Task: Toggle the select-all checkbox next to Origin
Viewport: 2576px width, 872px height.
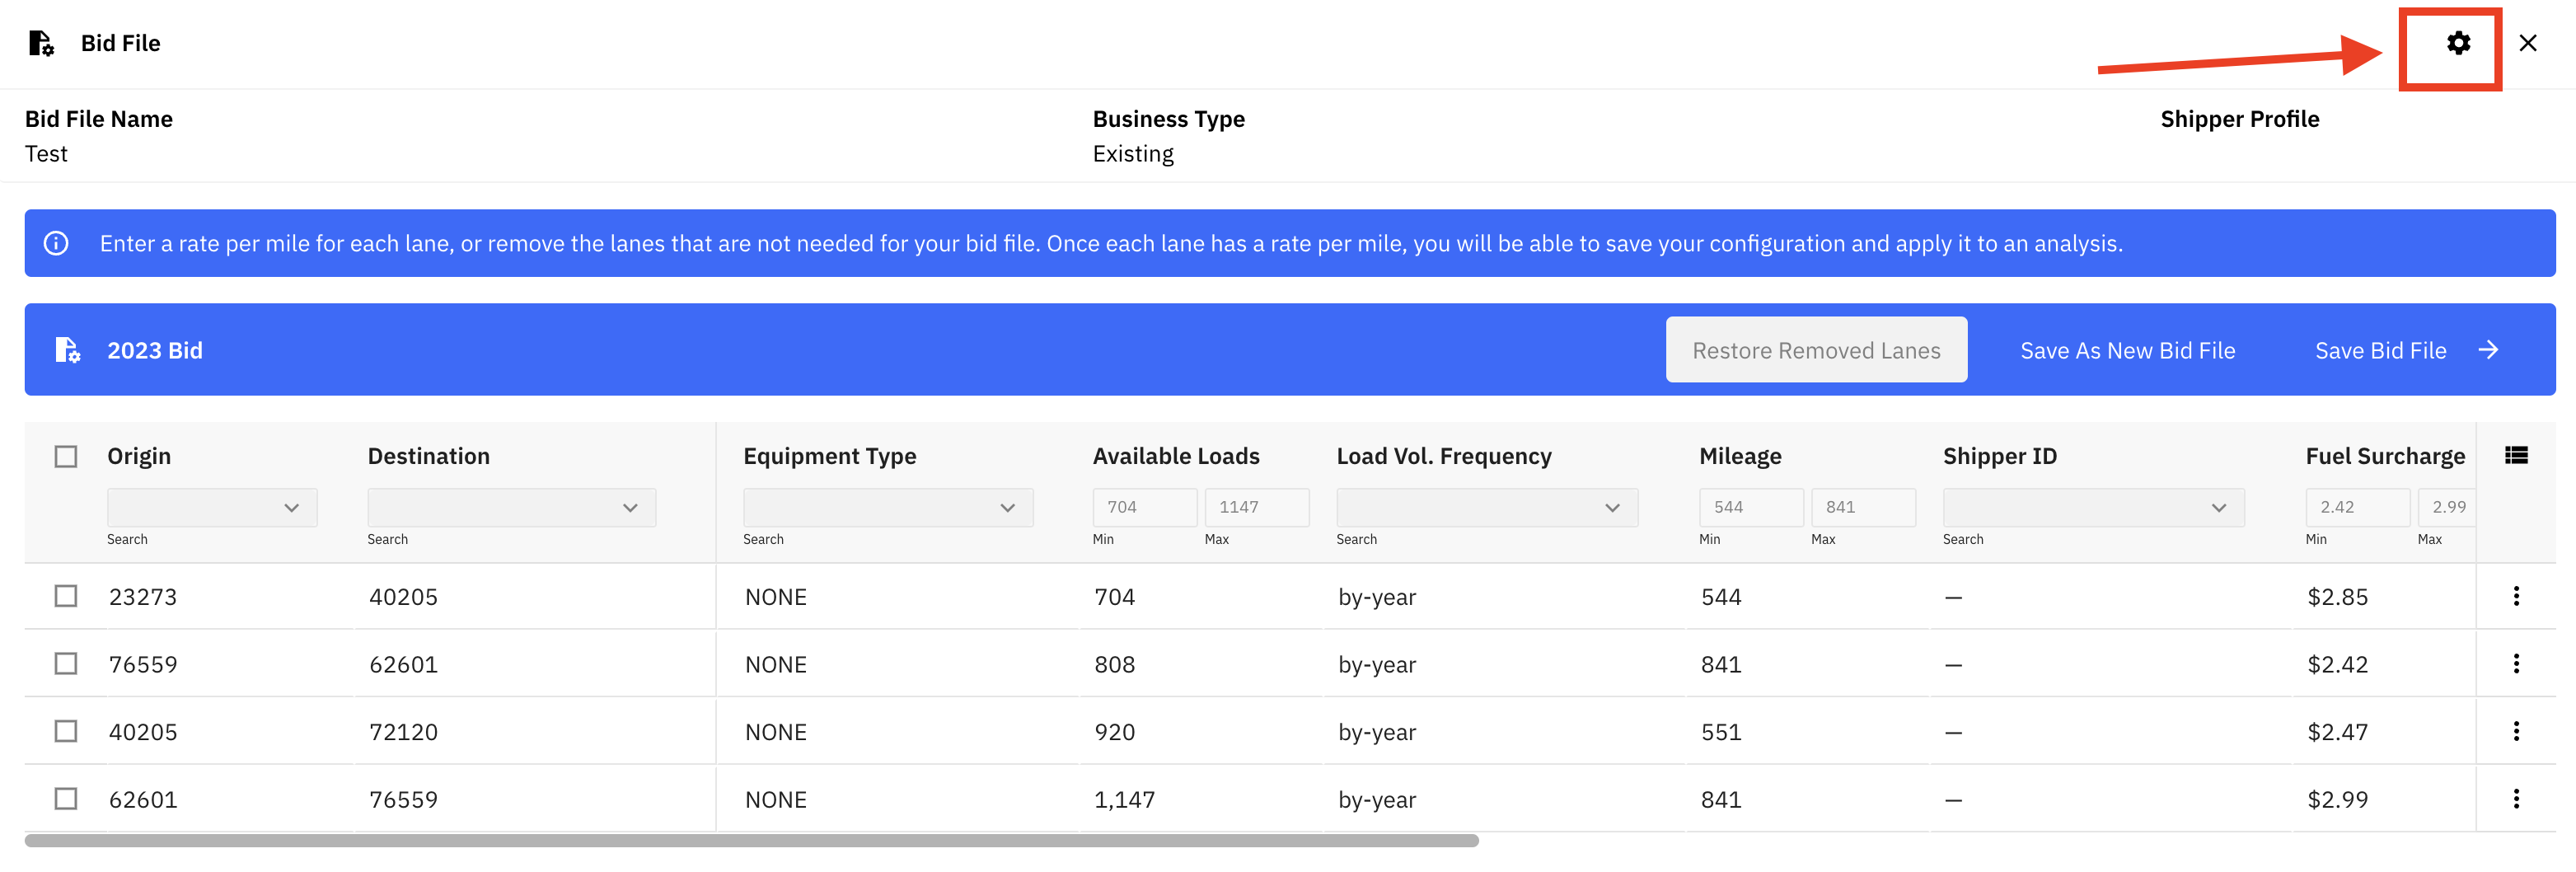Action: tap(66, 456)
